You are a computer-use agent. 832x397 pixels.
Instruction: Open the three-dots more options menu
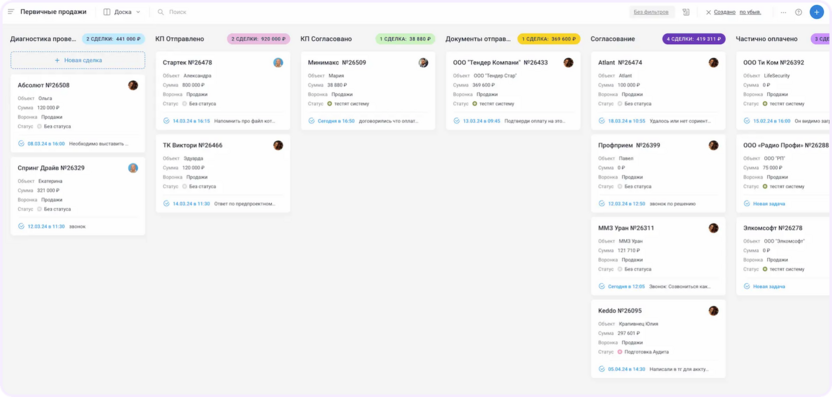pyautogui.click(x=783, y=12)
